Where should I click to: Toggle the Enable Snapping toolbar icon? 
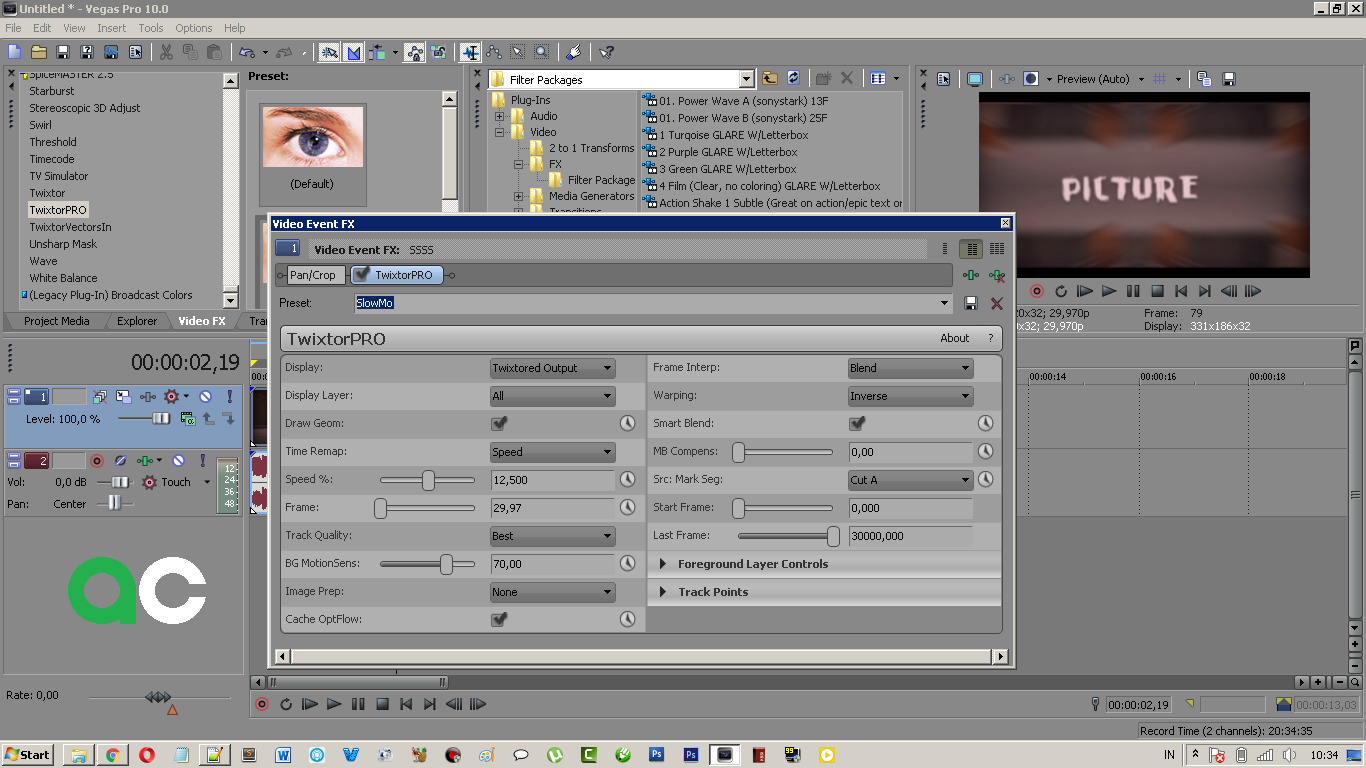[x=329, y=52]
